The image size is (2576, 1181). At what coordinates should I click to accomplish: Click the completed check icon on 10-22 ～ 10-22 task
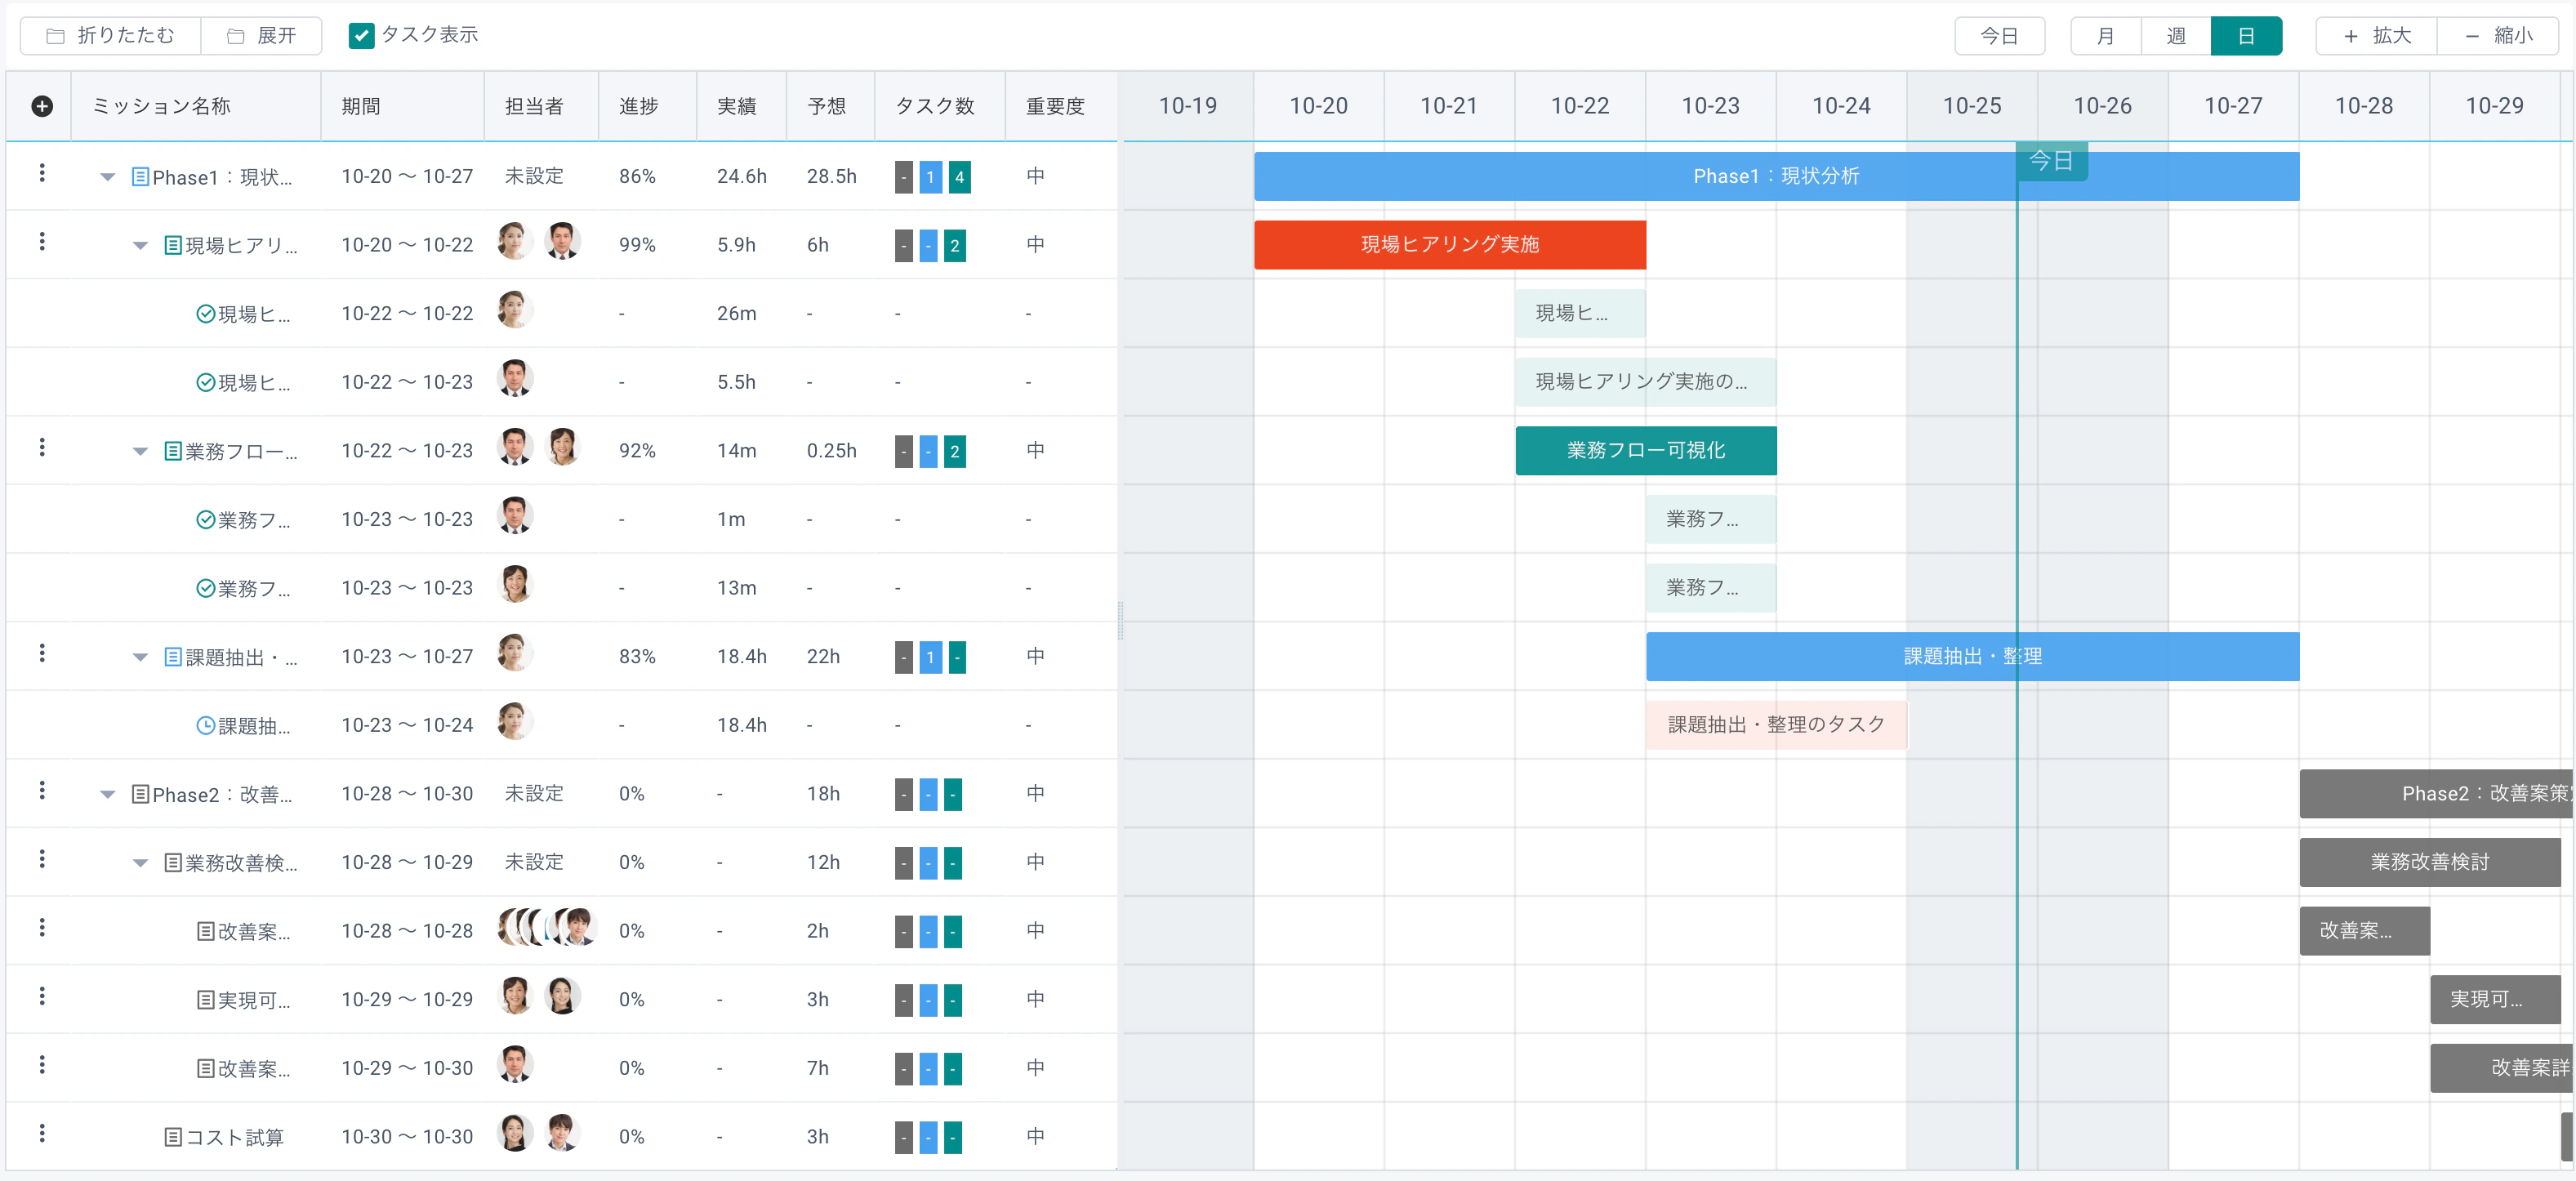tap(205, 314)
